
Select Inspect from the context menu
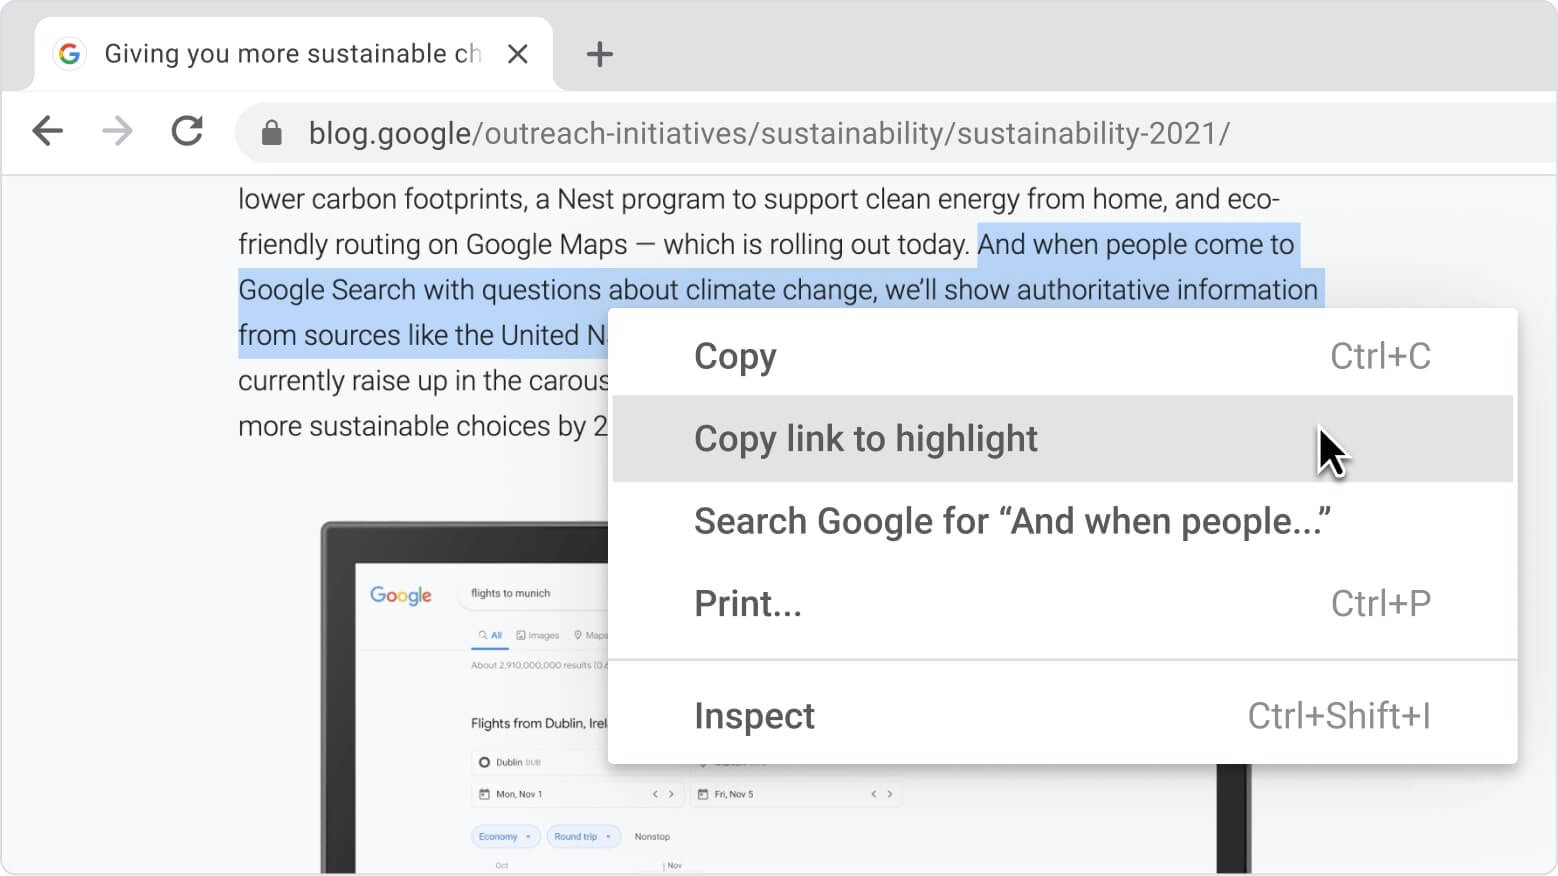click(x=755, y=715)
